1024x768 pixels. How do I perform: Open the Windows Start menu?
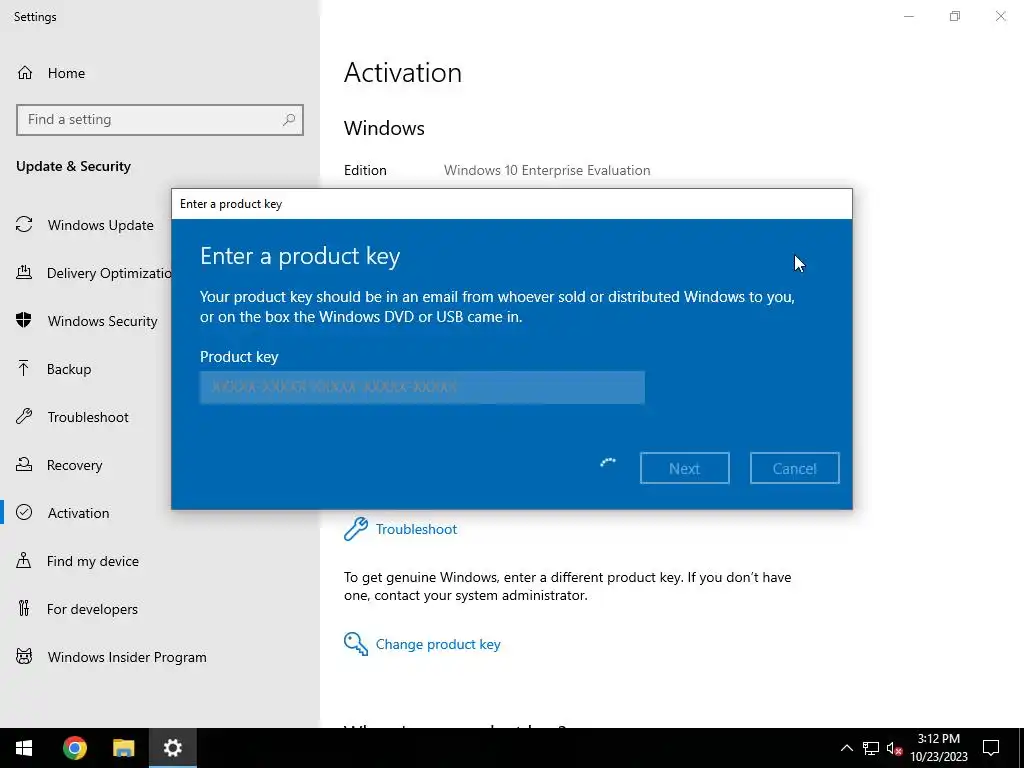(x=24, y=748)
